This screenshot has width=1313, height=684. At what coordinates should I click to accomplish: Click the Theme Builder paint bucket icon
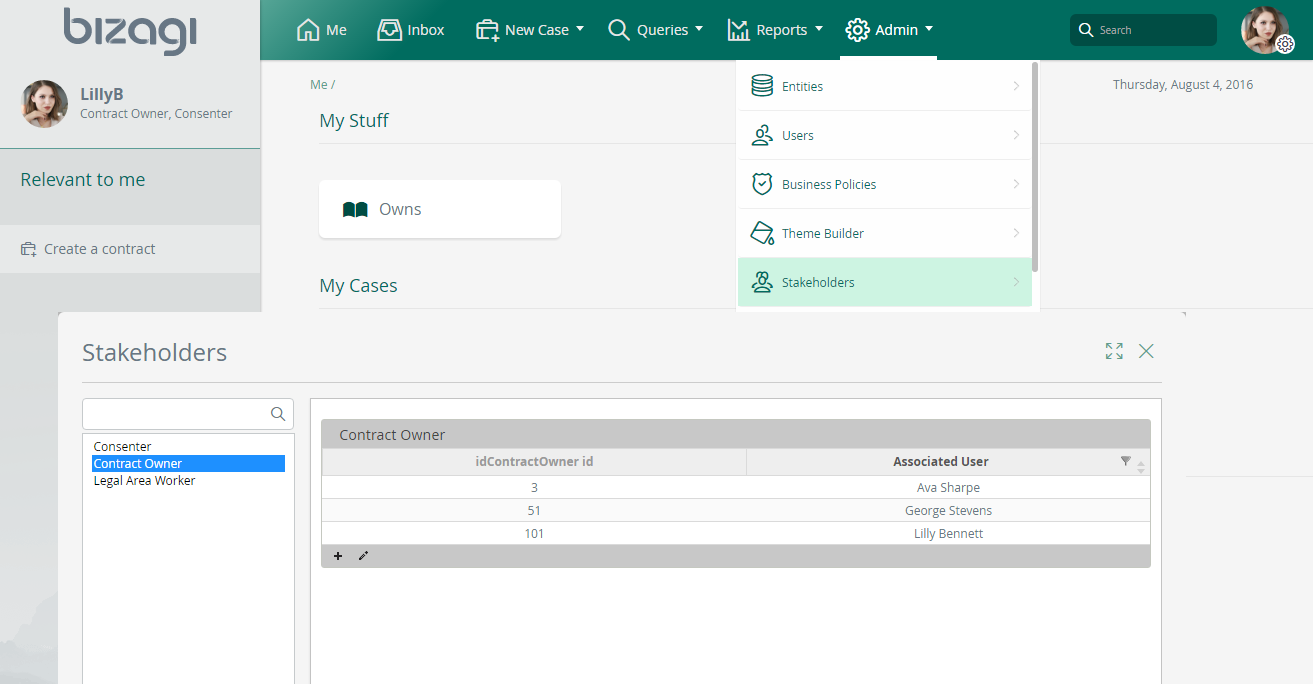click(762, 233)
